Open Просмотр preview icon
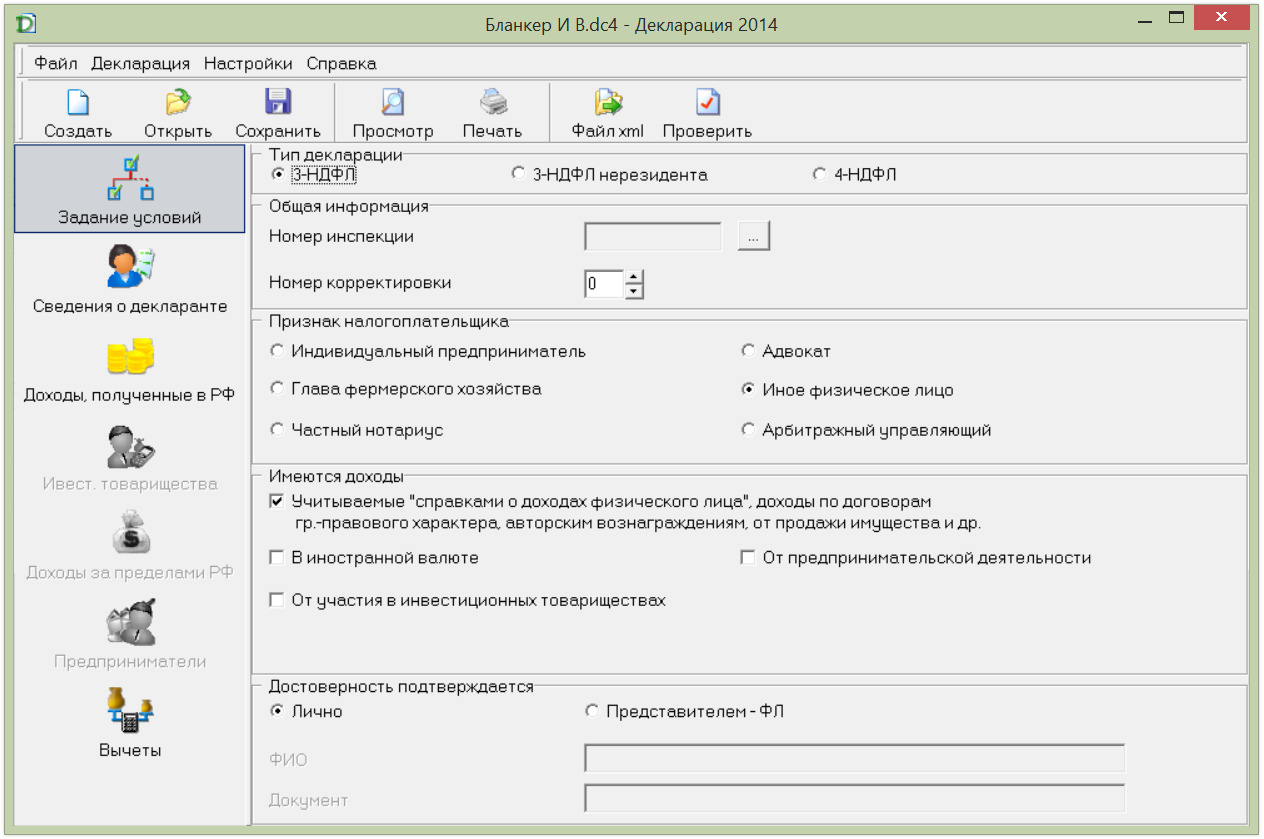This screenshot has width=1264, height=839. coord(392,103)
